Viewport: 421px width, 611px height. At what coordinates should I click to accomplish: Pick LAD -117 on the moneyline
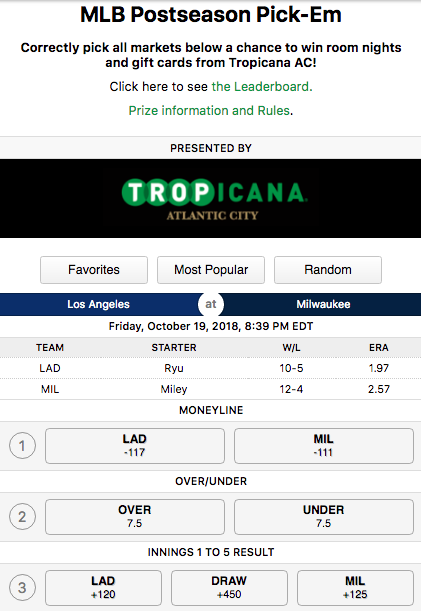point(135,446)
